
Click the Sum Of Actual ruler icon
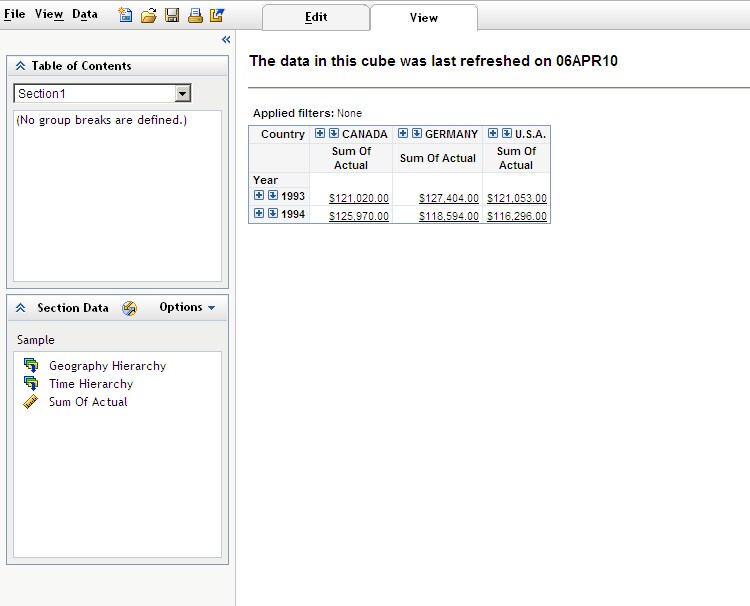point(31,402)
